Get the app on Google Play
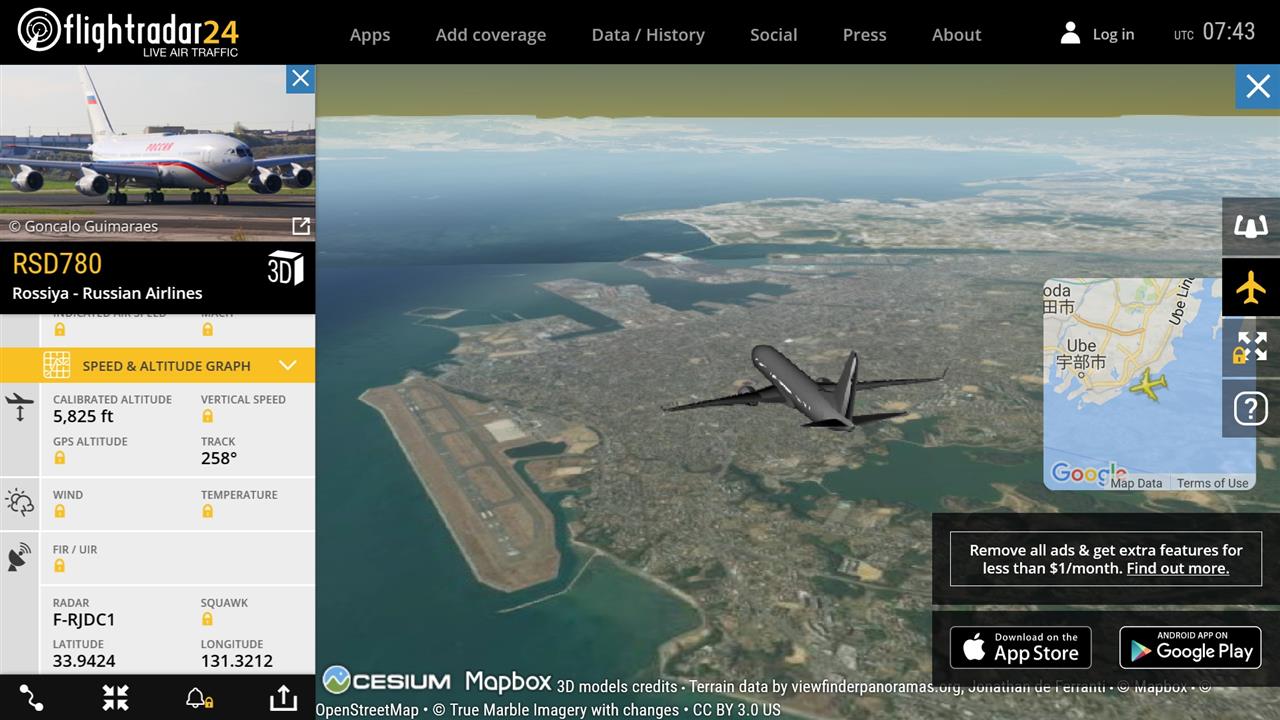The width and height of the screenshot is (1280, 720). (x=1190, y=648)
